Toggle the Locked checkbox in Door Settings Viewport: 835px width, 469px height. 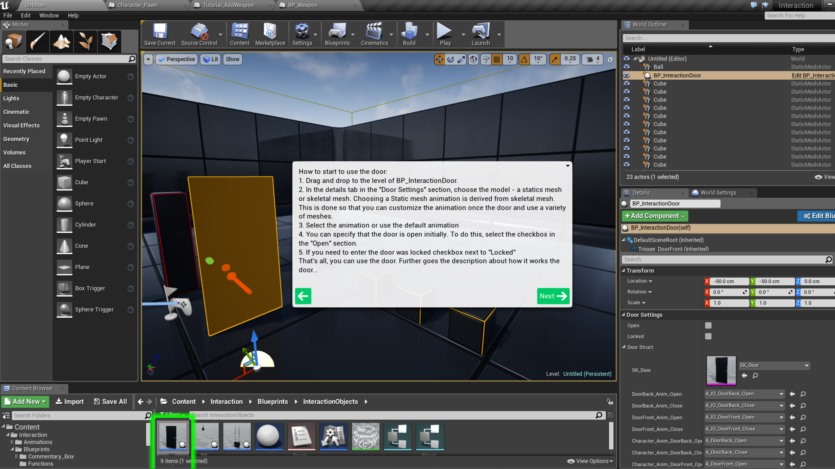point(708,336)
